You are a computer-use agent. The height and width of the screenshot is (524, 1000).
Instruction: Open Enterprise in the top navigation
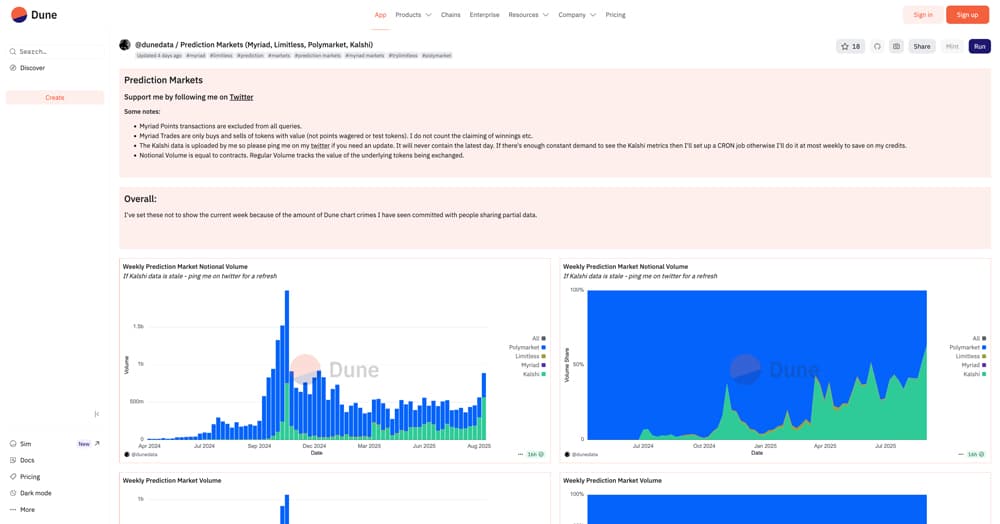coord(484,15)
